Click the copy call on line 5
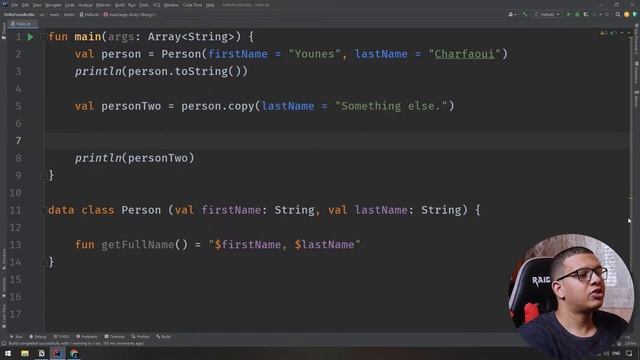Viewport: 640px width, 360px height. click(x=241, y=106)
